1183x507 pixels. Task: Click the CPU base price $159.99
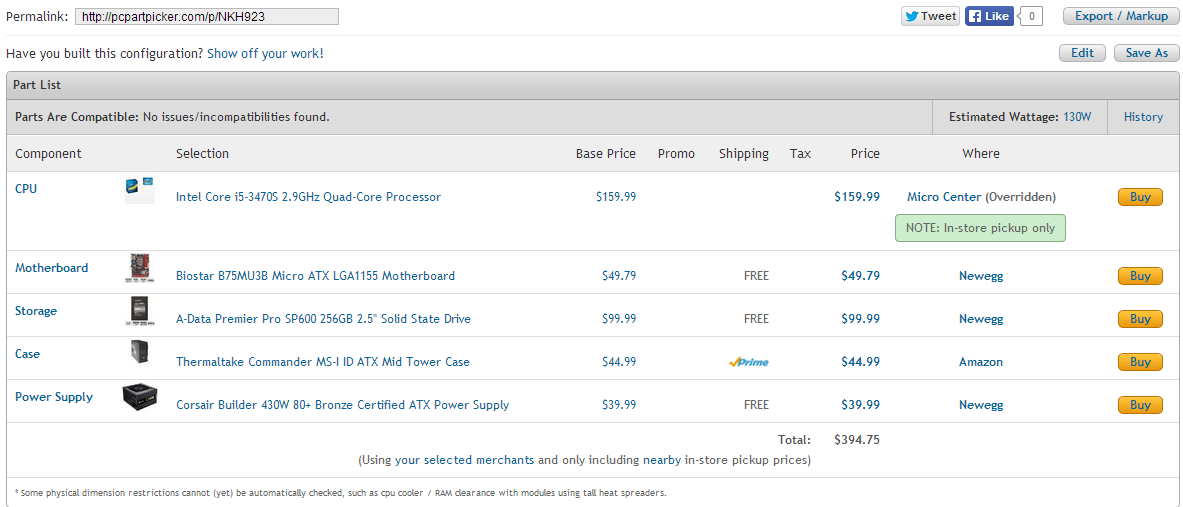coord(616,197)
